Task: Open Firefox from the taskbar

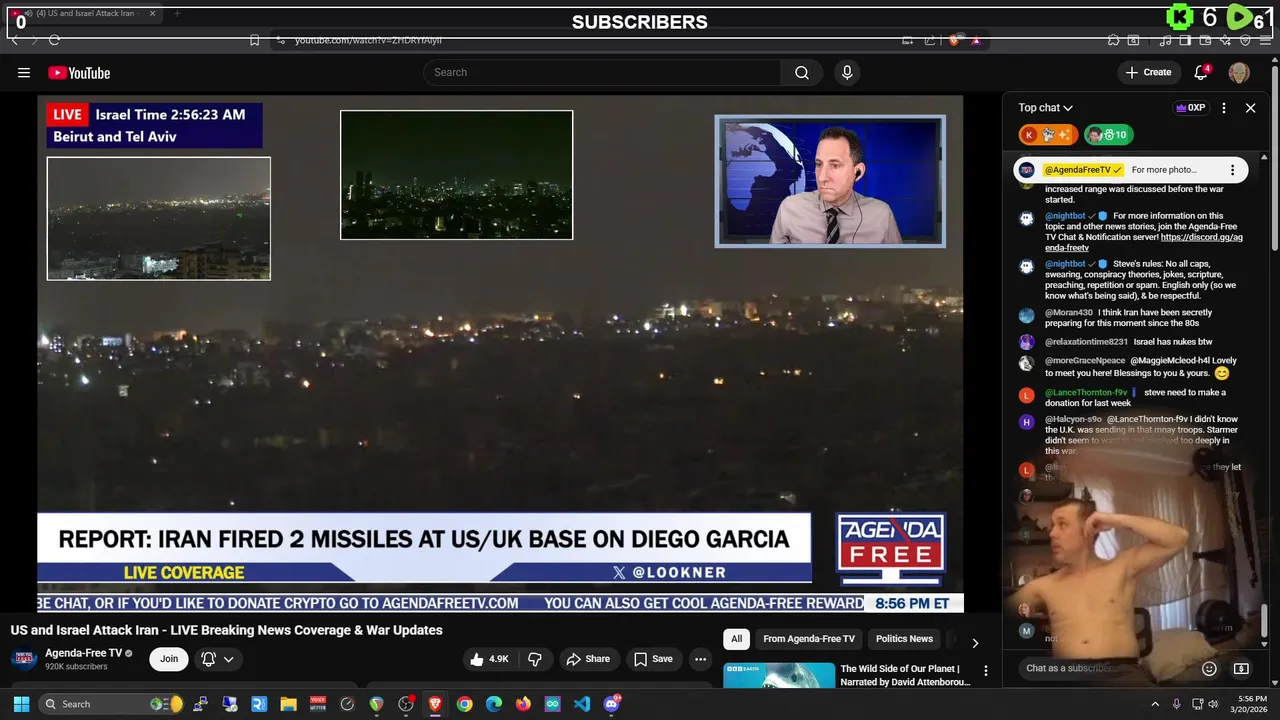Action: pos(523,704)
